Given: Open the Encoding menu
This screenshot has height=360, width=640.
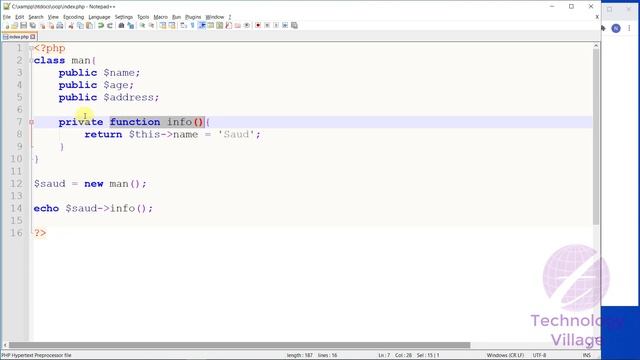Looking at the screenshot, I should (x=73, y=17).
